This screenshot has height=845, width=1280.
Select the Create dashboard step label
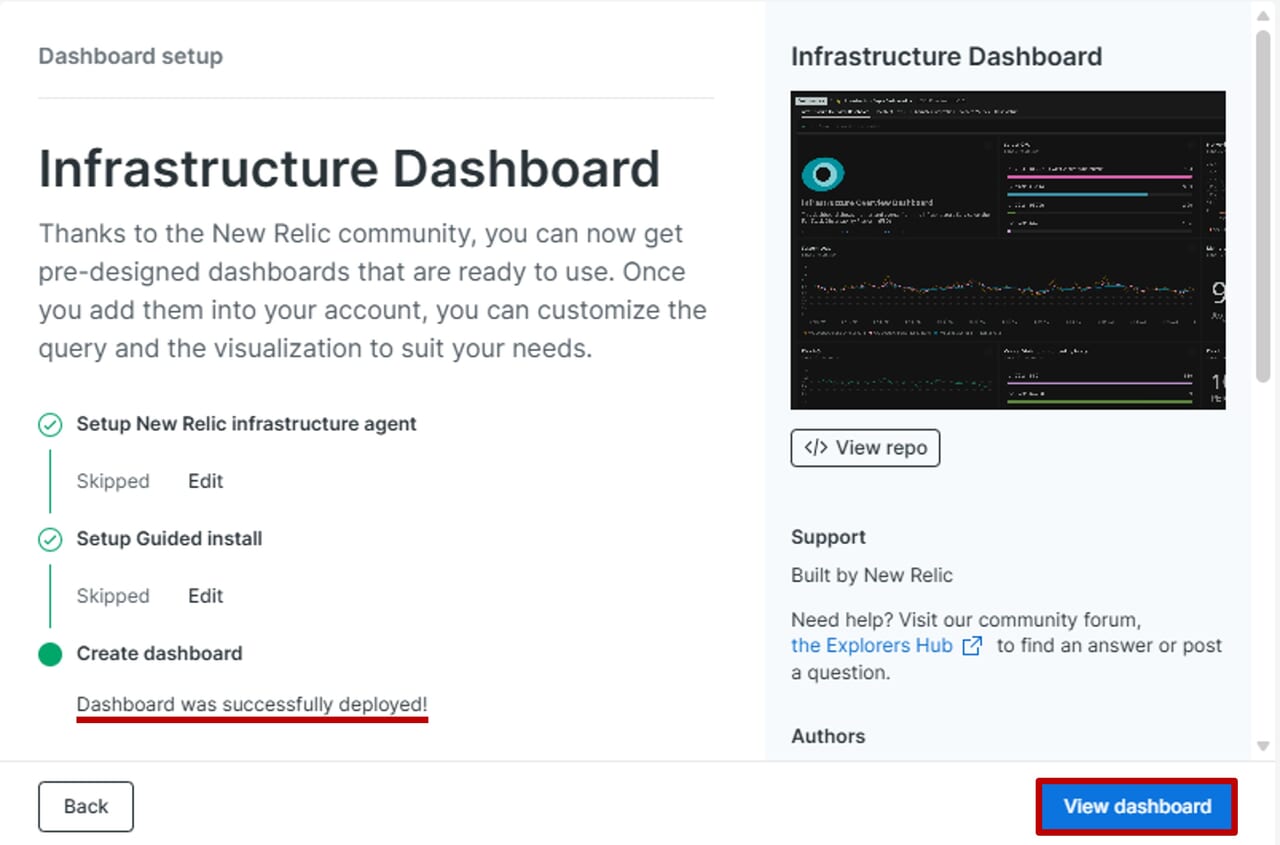pyautogui.click(x=159, y=654)
